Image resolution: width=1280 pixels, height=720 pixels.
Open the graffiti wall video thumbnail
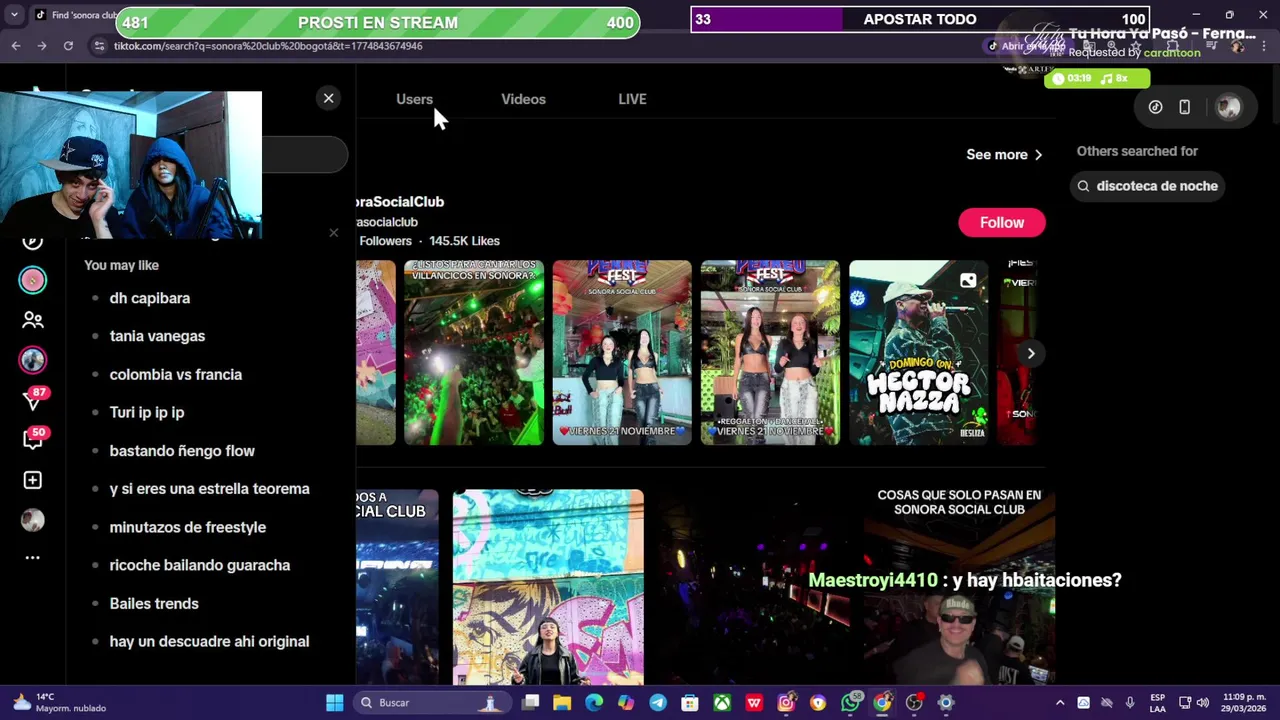(548, 587)
